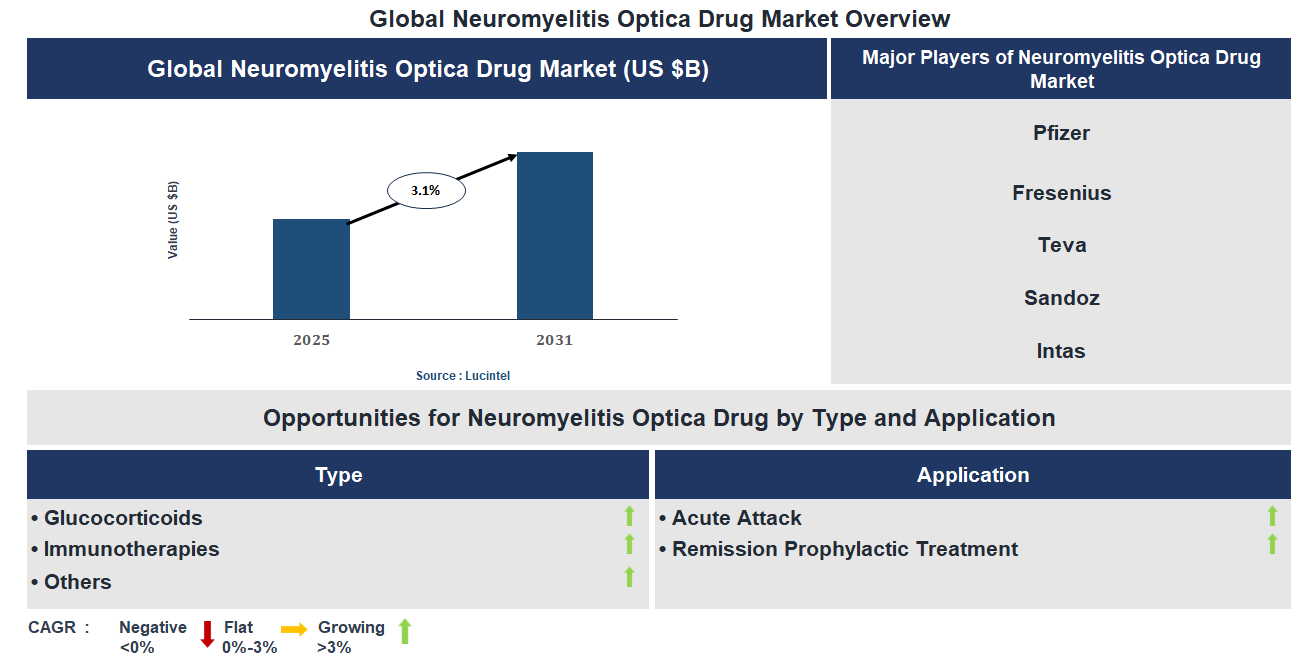Click the Source: Lucintel link
Image resolution: width=1309 pixels, height=669 pixels.
pos(464,375)
